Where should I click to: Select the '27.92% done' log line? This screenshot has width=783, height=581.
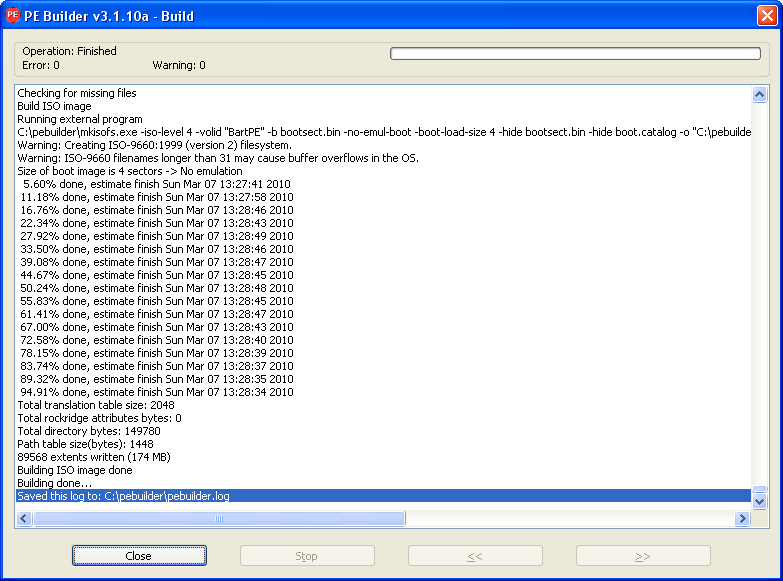click(x=384, y=236)
